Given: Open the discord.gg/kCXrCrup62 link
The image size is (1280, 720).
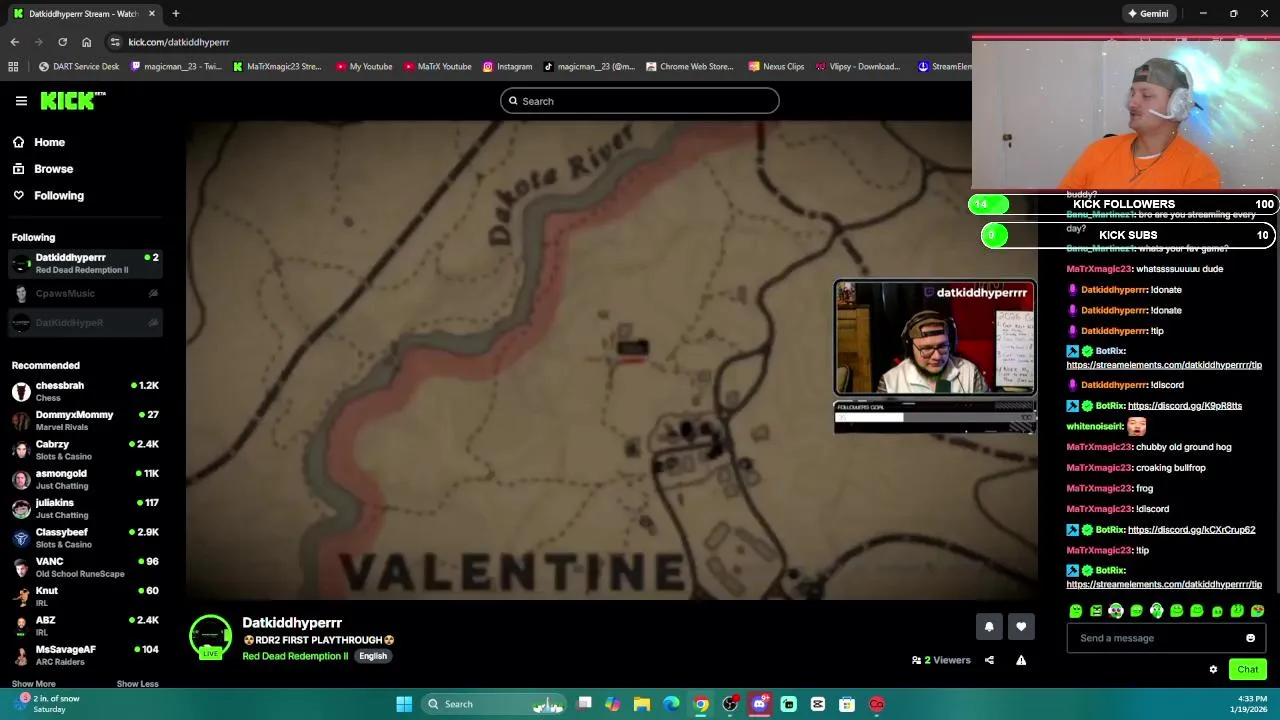Looking at the screenshot, I should (1191, 530).
